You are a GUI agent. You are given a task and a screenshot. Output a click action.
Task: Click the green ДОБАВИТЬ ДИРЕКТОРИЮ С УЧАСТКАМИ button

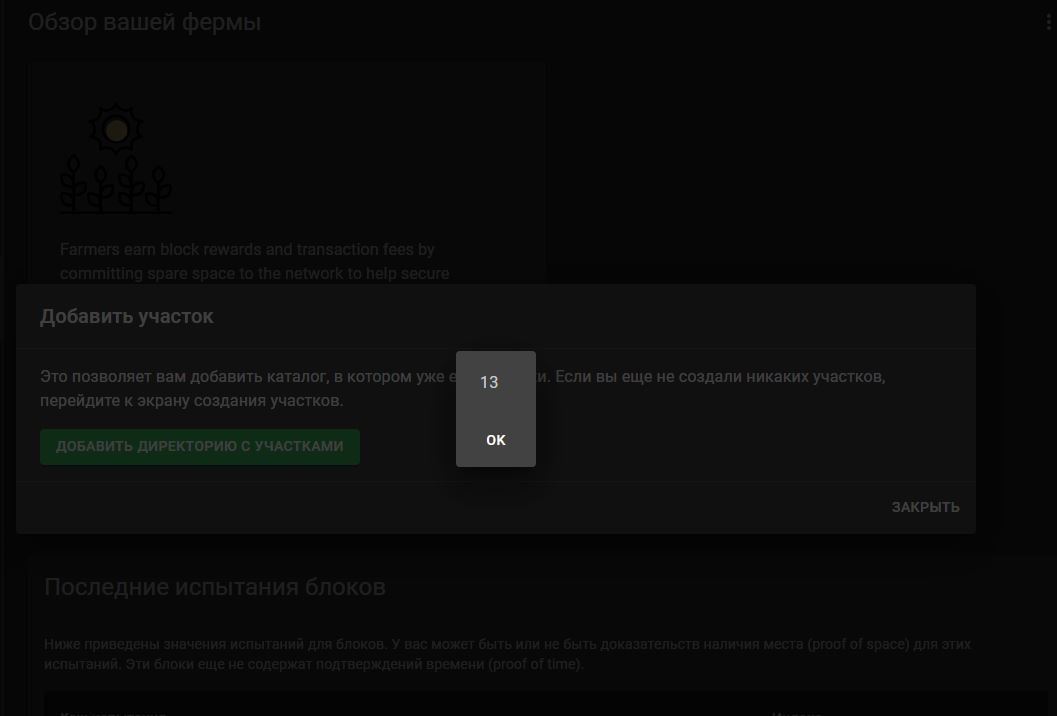tap(200, 446)
